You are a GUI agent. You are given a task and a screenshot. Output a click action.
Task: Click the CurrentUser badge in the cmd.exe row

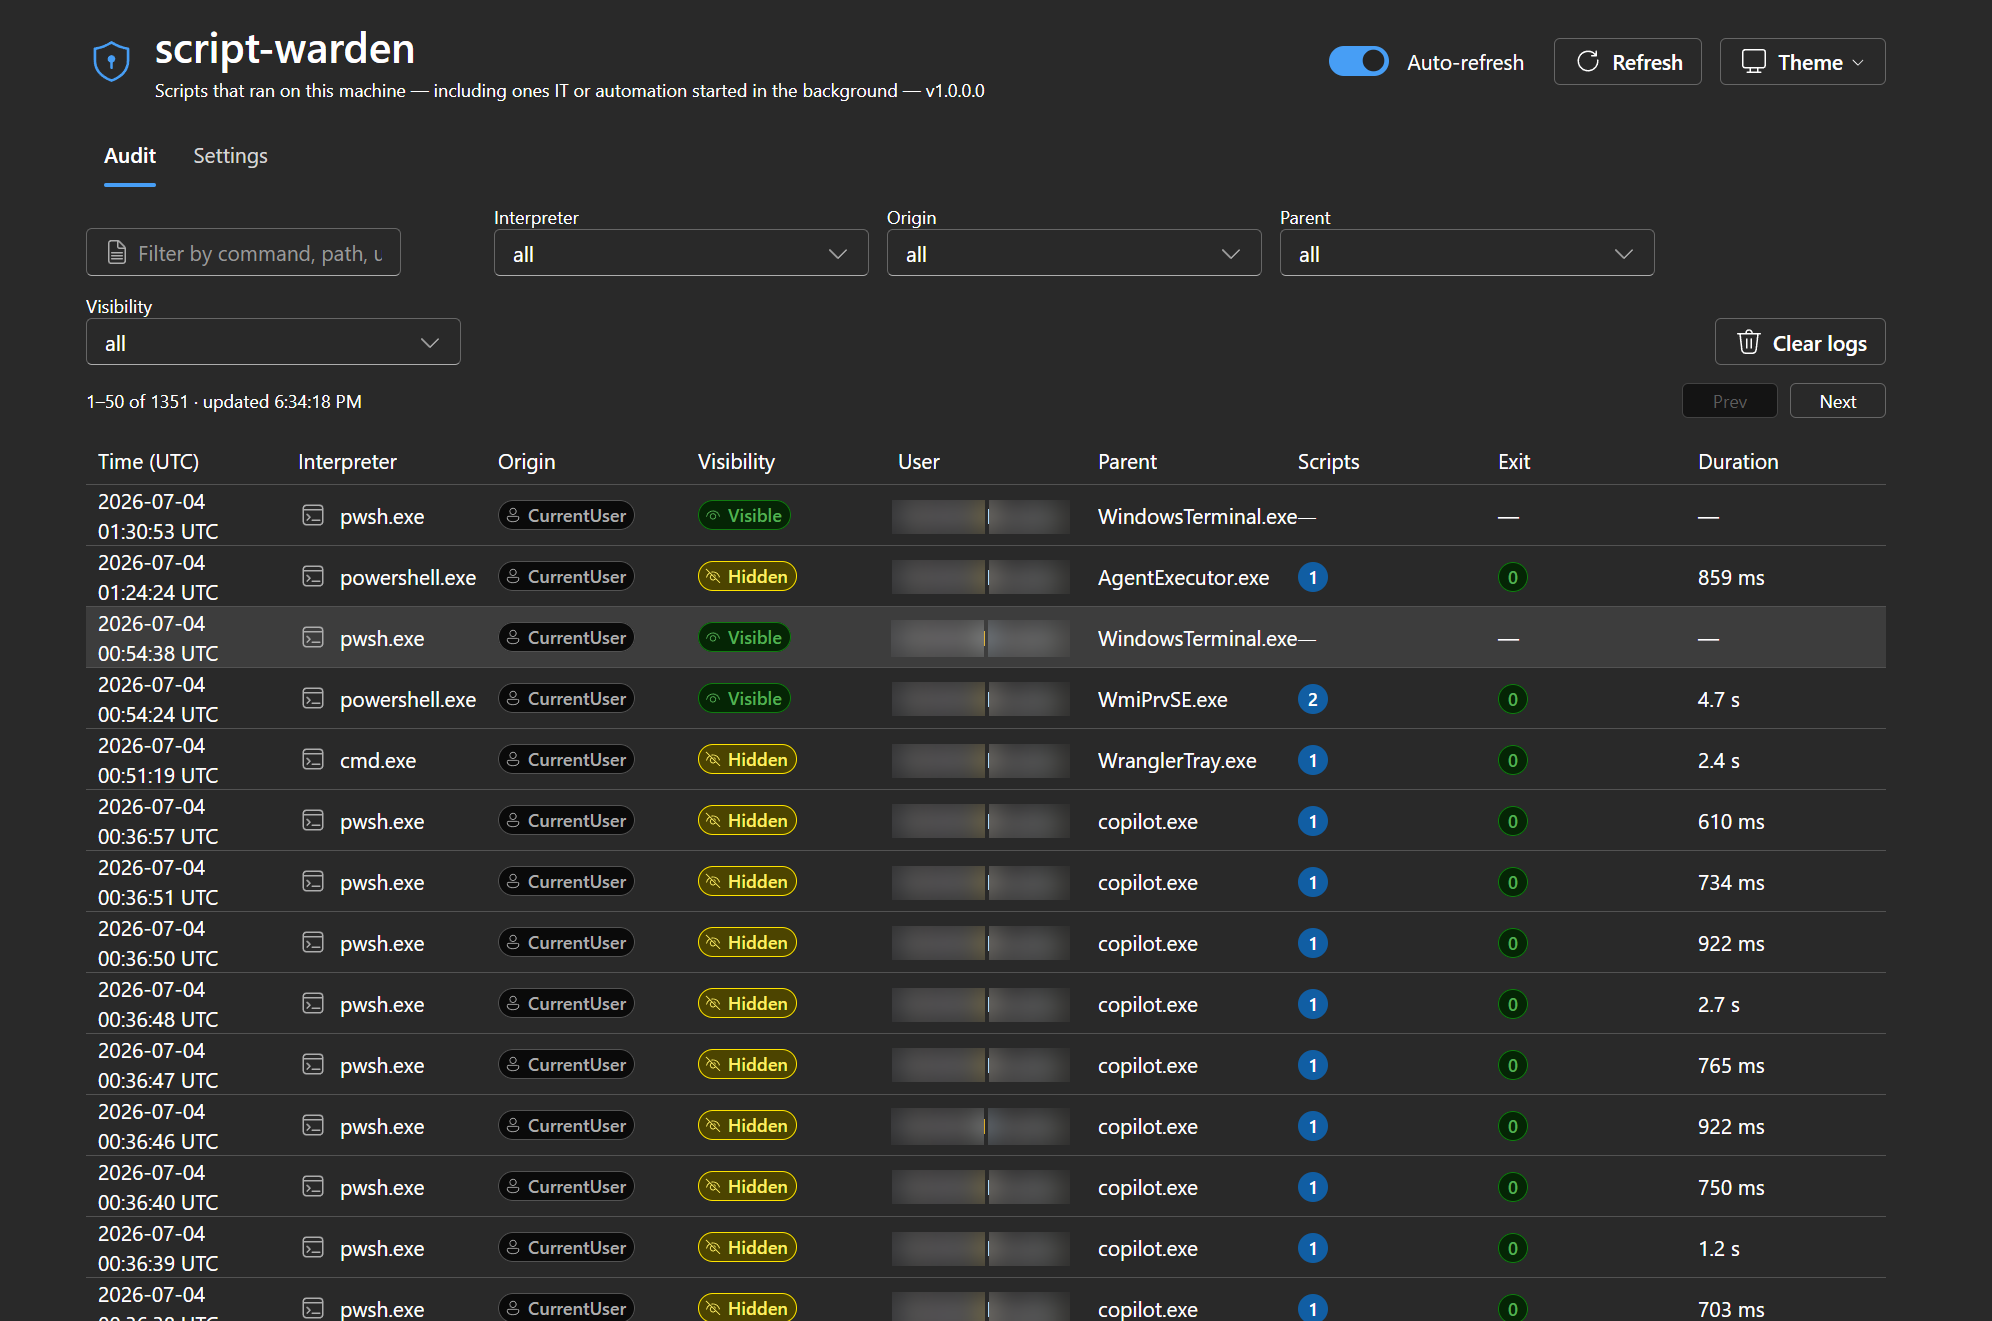coord(566,760)
